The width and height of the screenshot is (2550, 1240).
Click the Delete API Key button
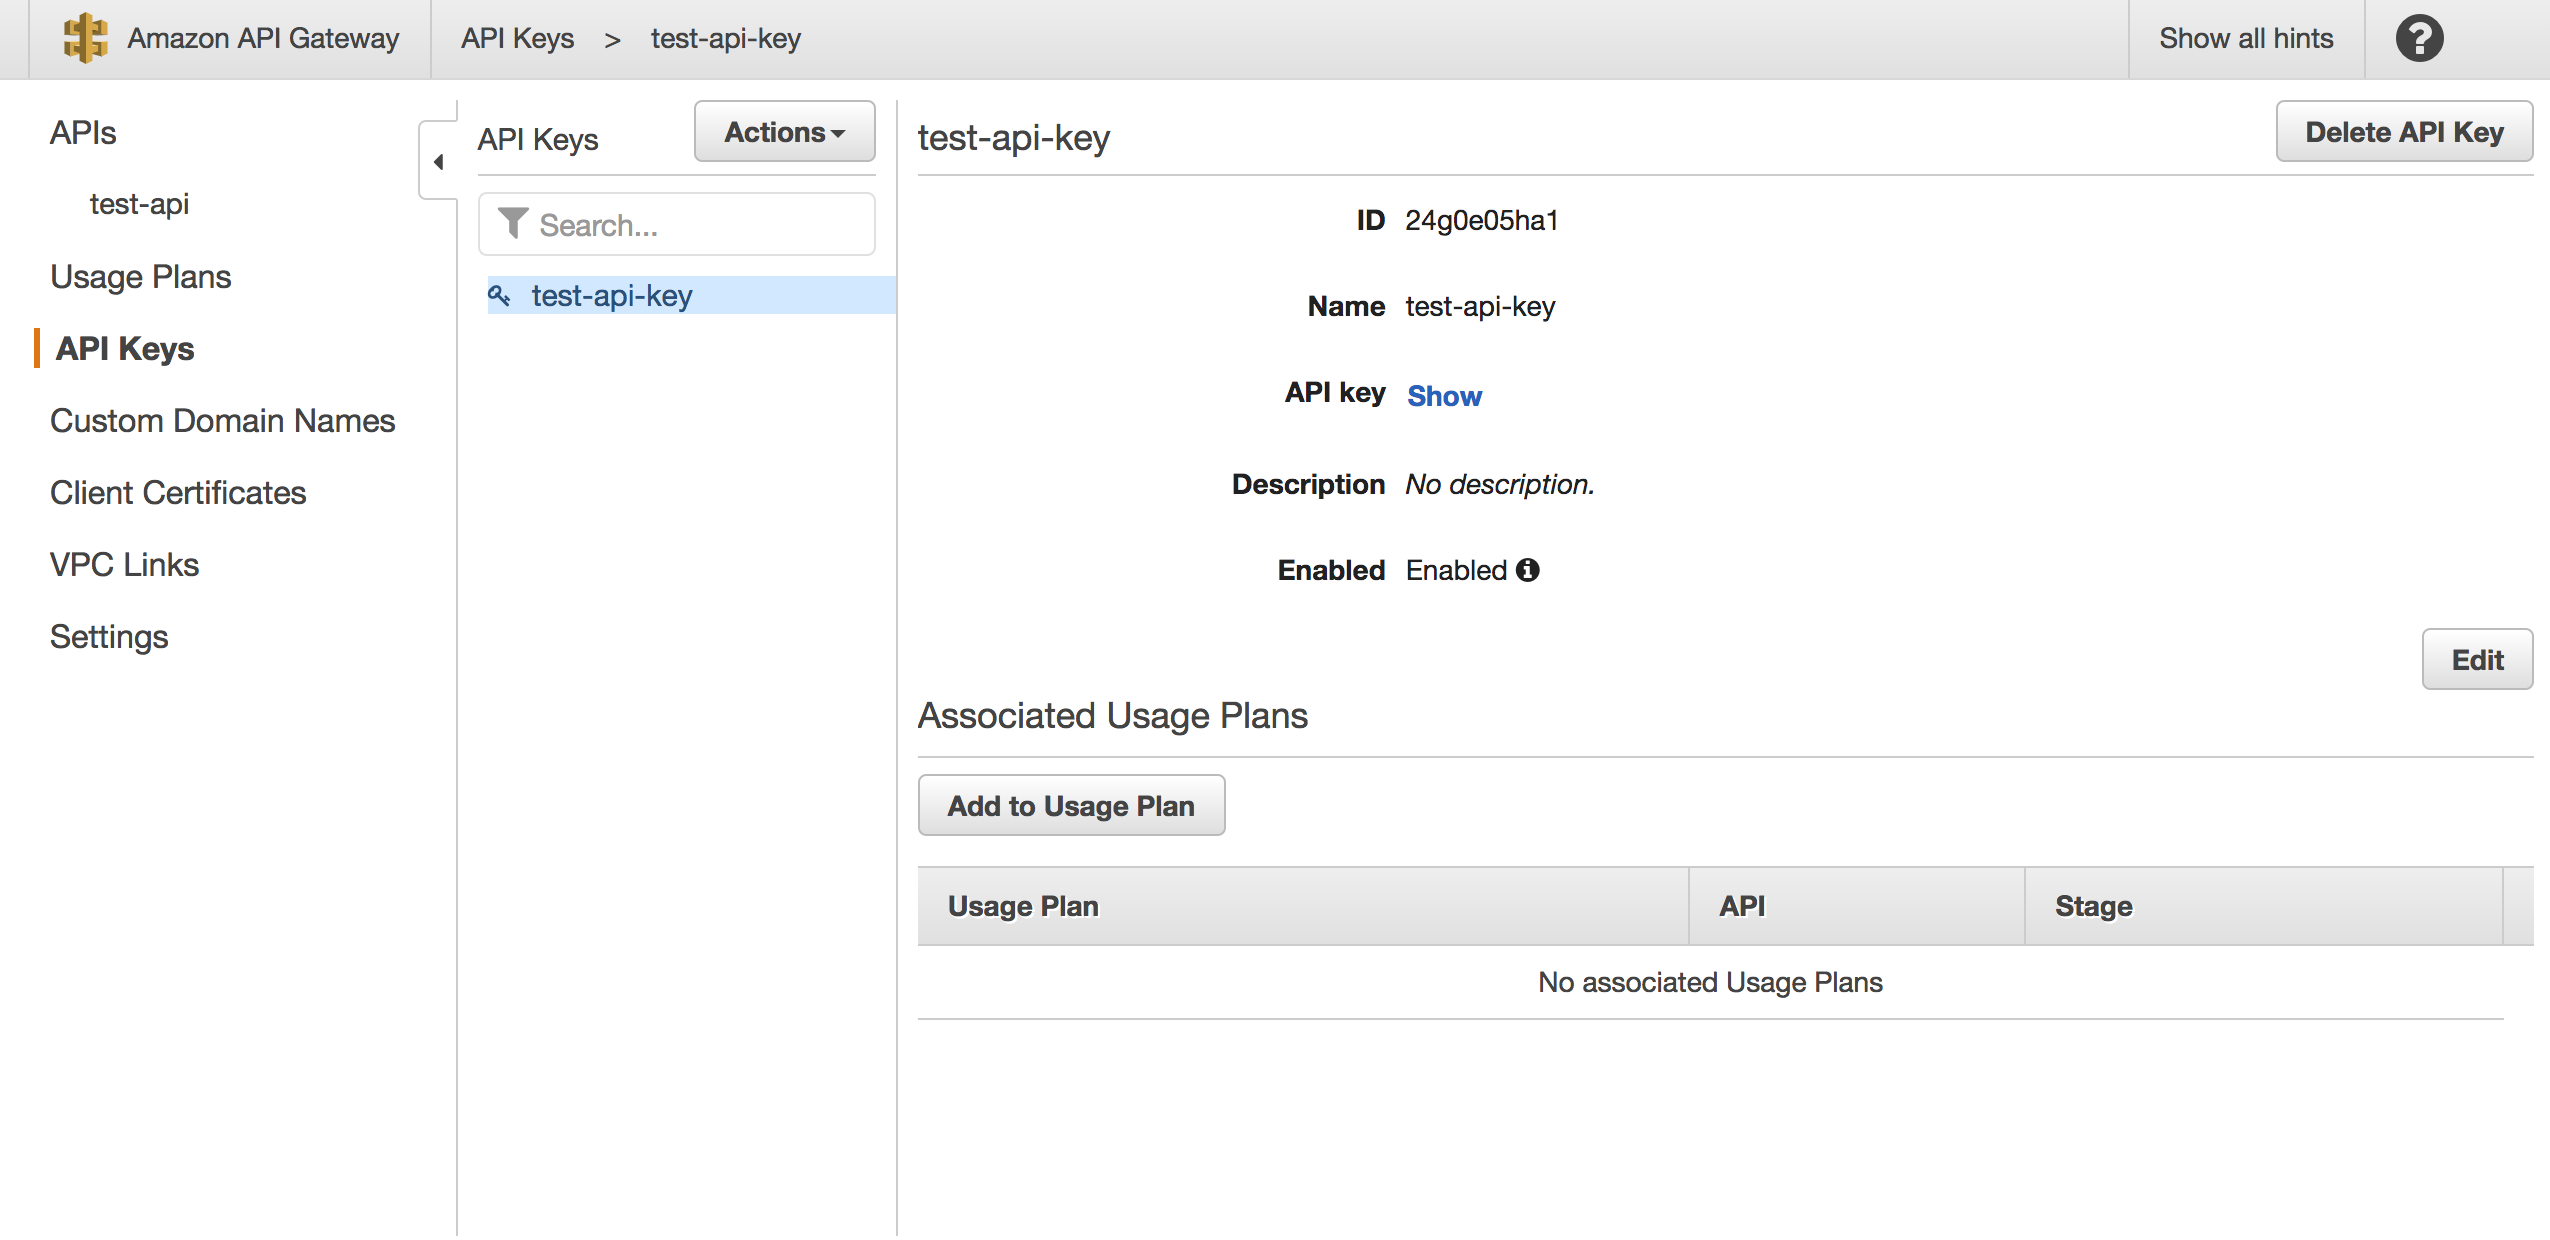[2403, 132]
